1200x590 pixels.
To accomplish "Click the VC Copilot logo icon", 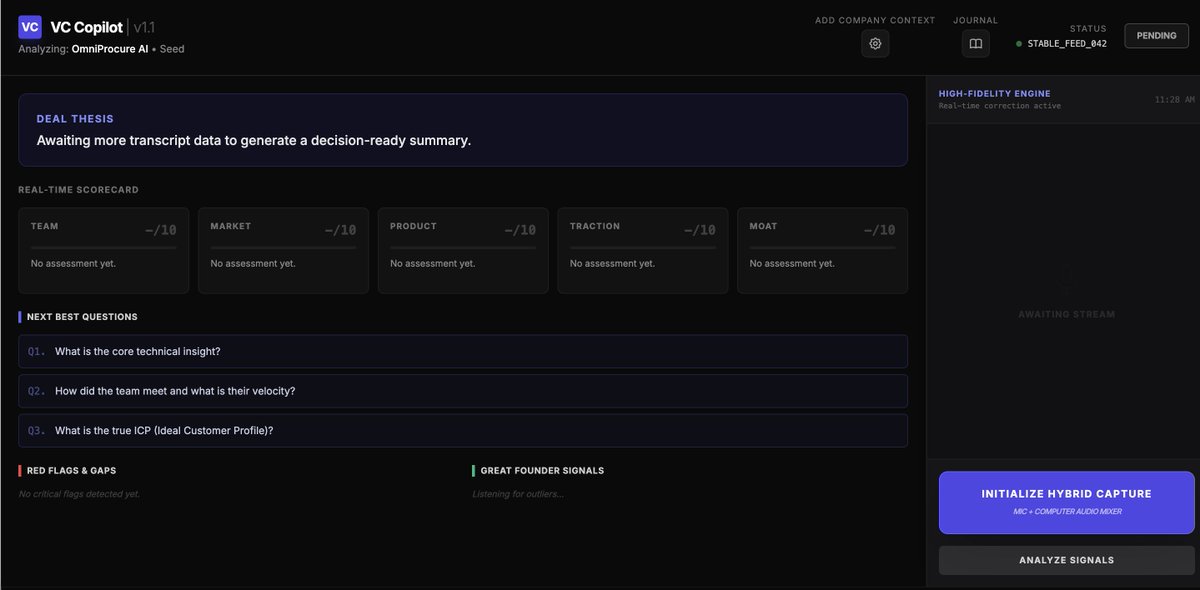I will click(x=30, y=27).
